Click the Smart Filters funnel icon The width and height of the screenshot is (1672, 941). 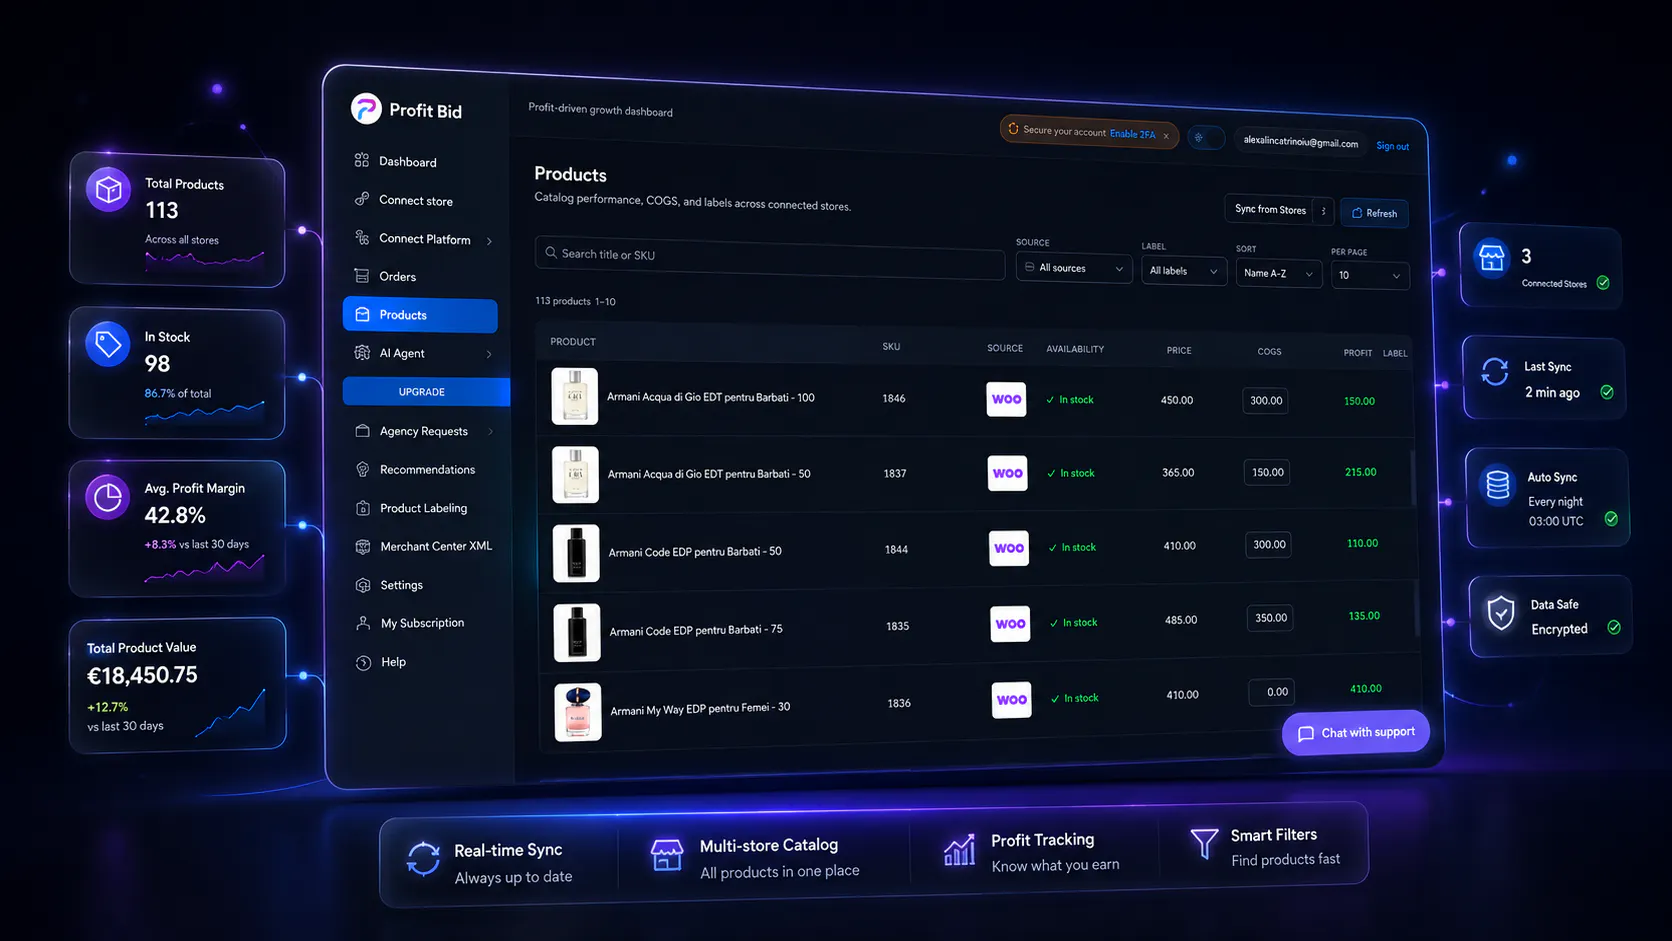click(1204, 843)
